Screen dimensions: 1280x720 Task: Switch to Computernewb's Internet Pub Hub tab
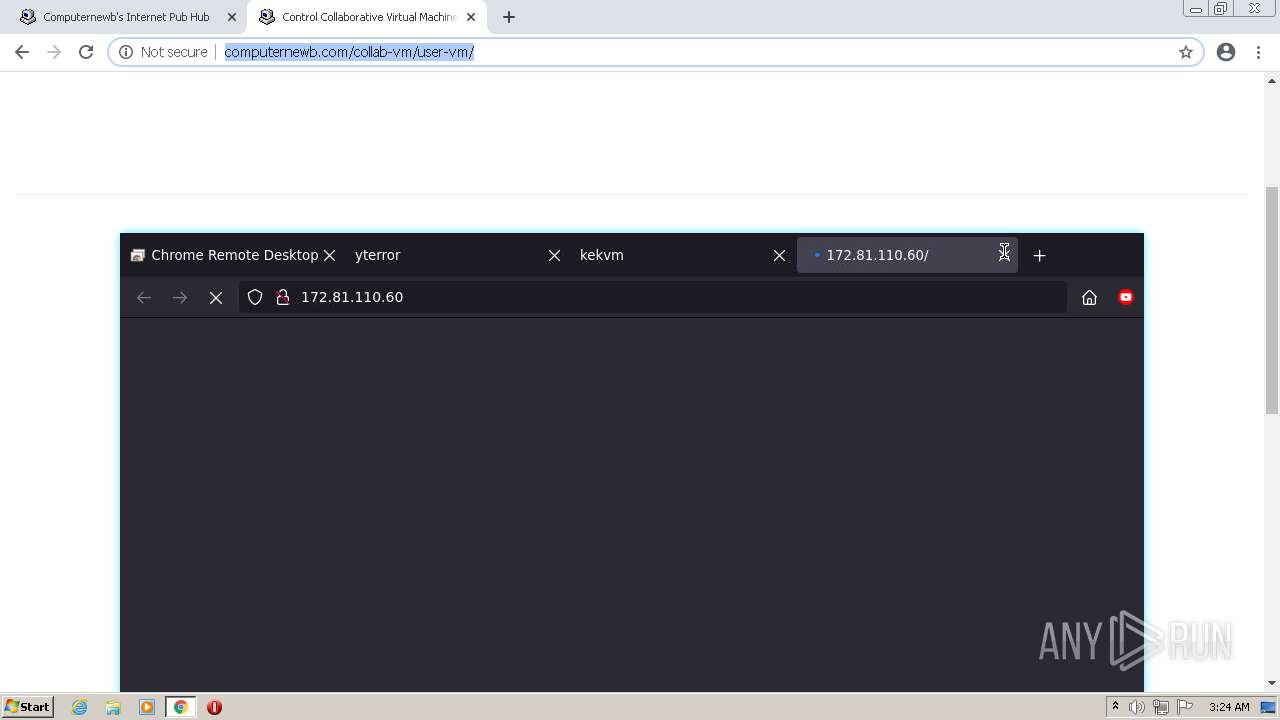click(x=126, y=17)
